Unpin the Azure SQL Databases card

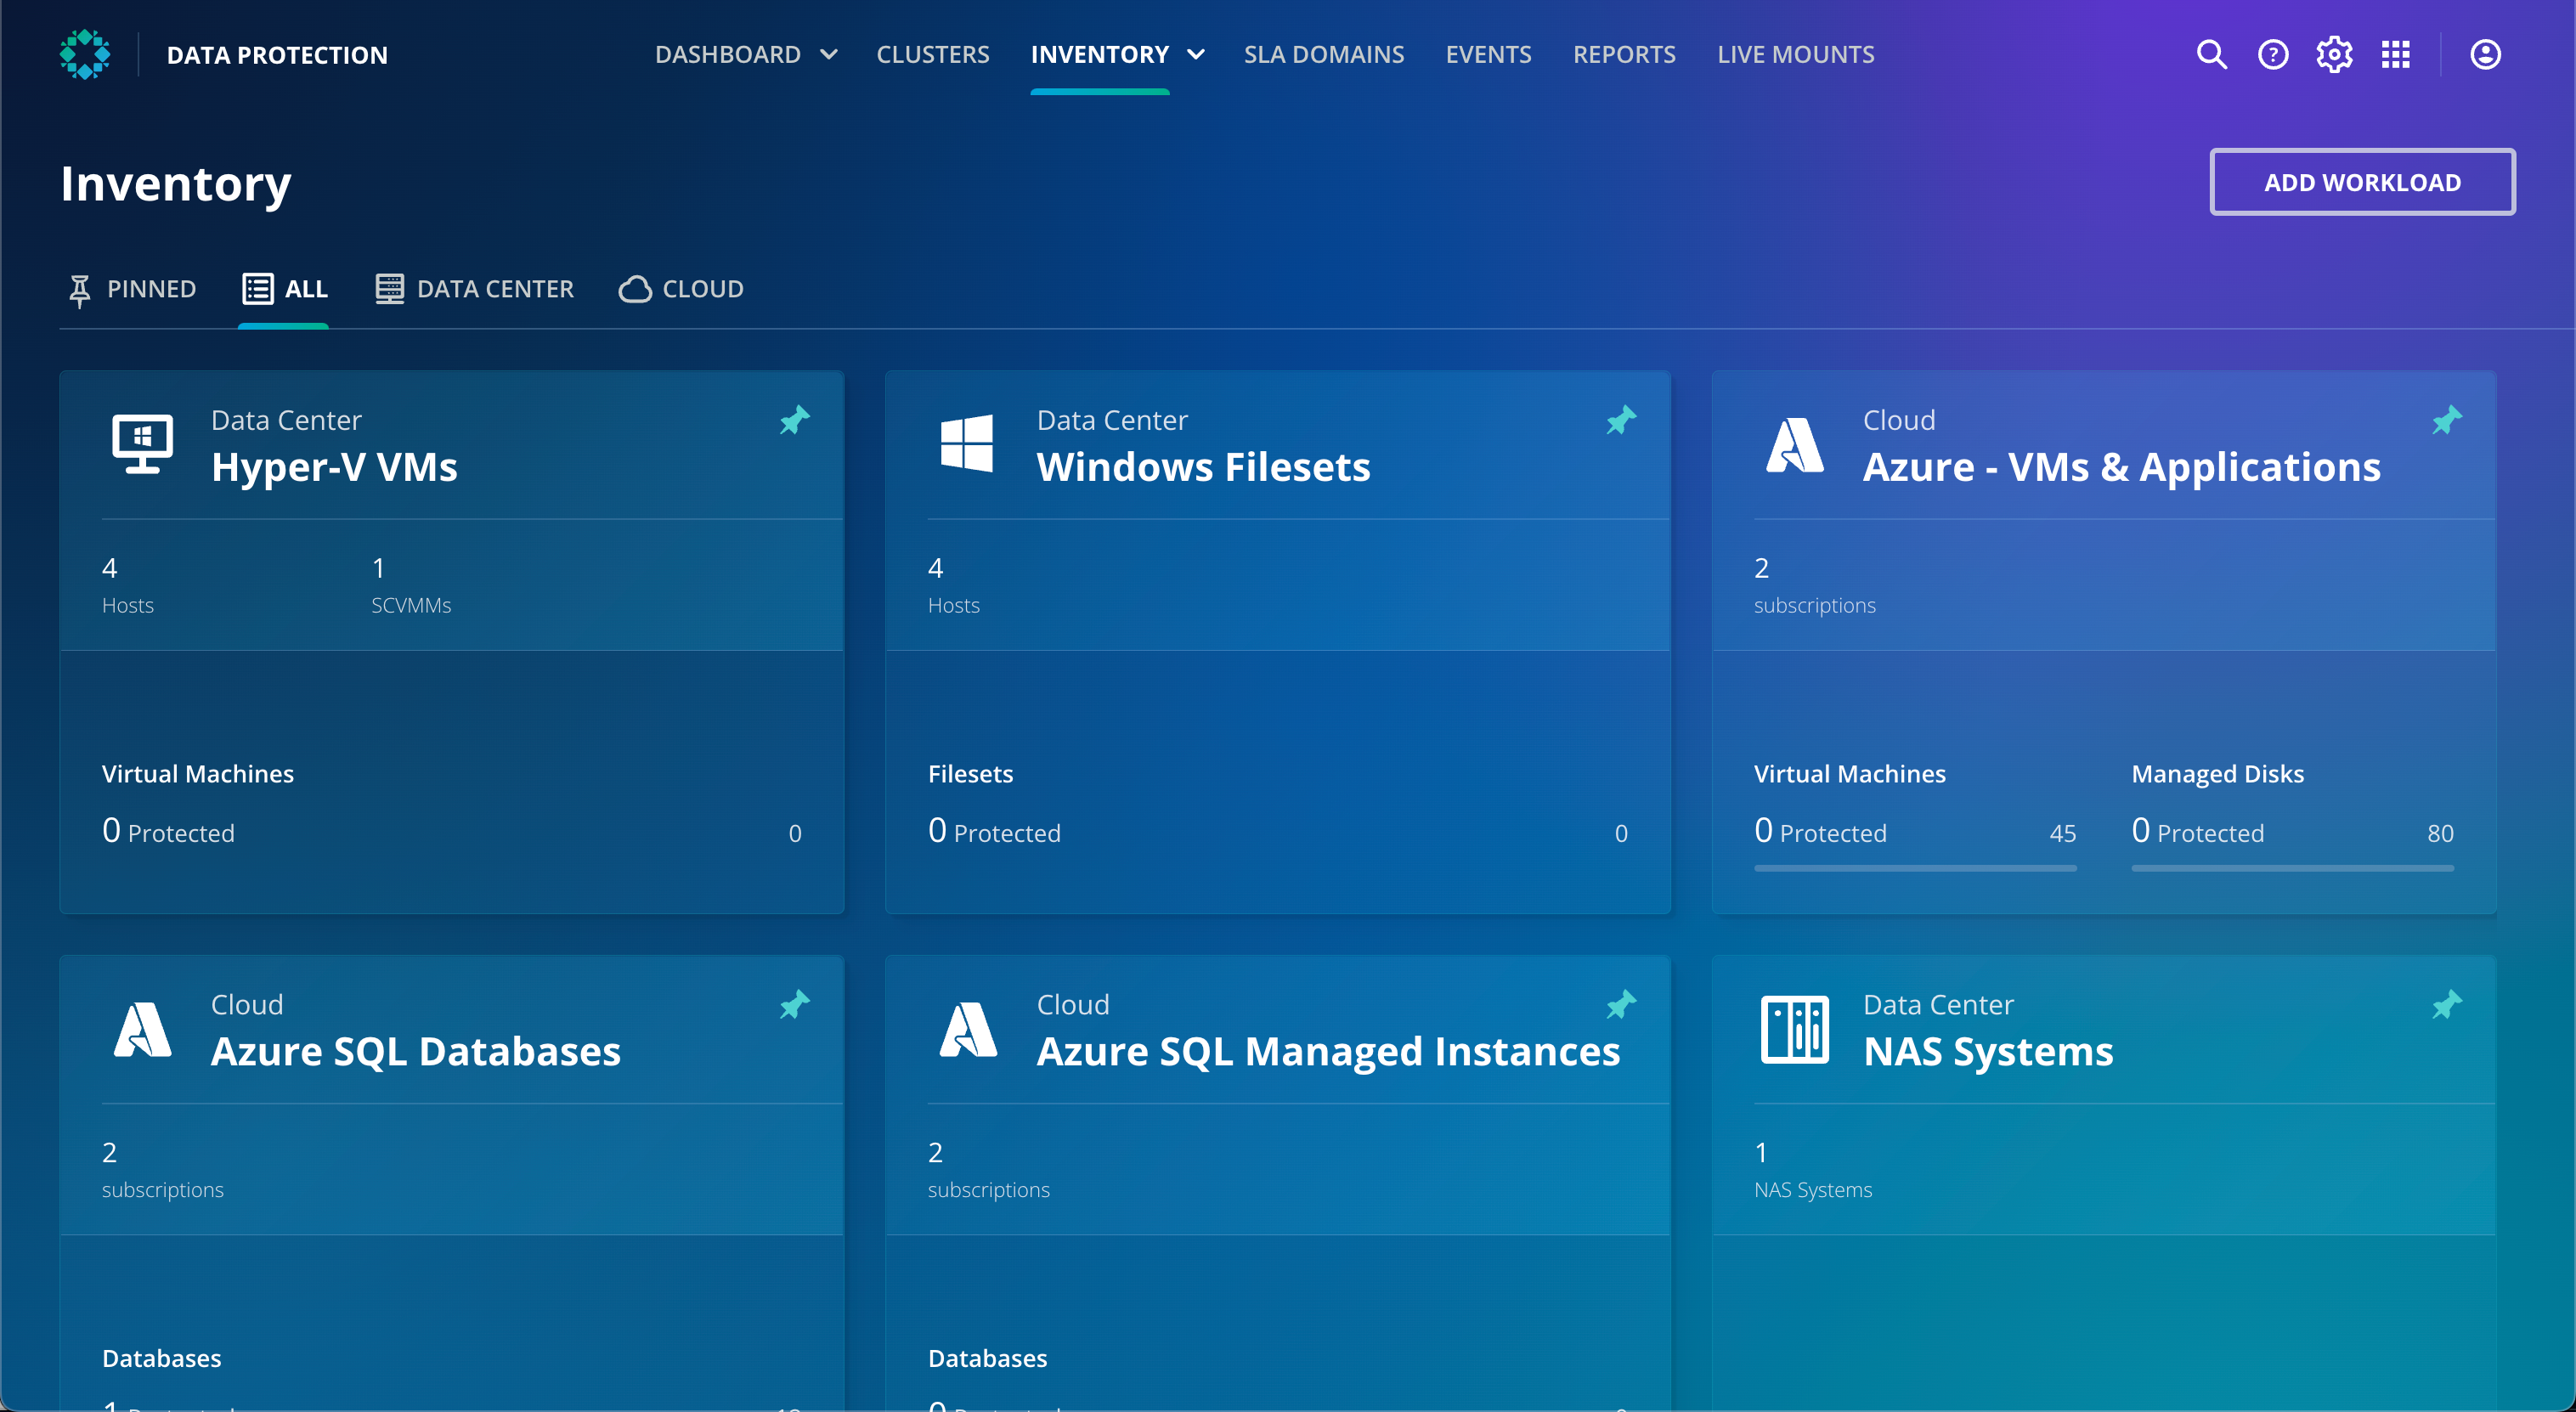(794, 1004)
